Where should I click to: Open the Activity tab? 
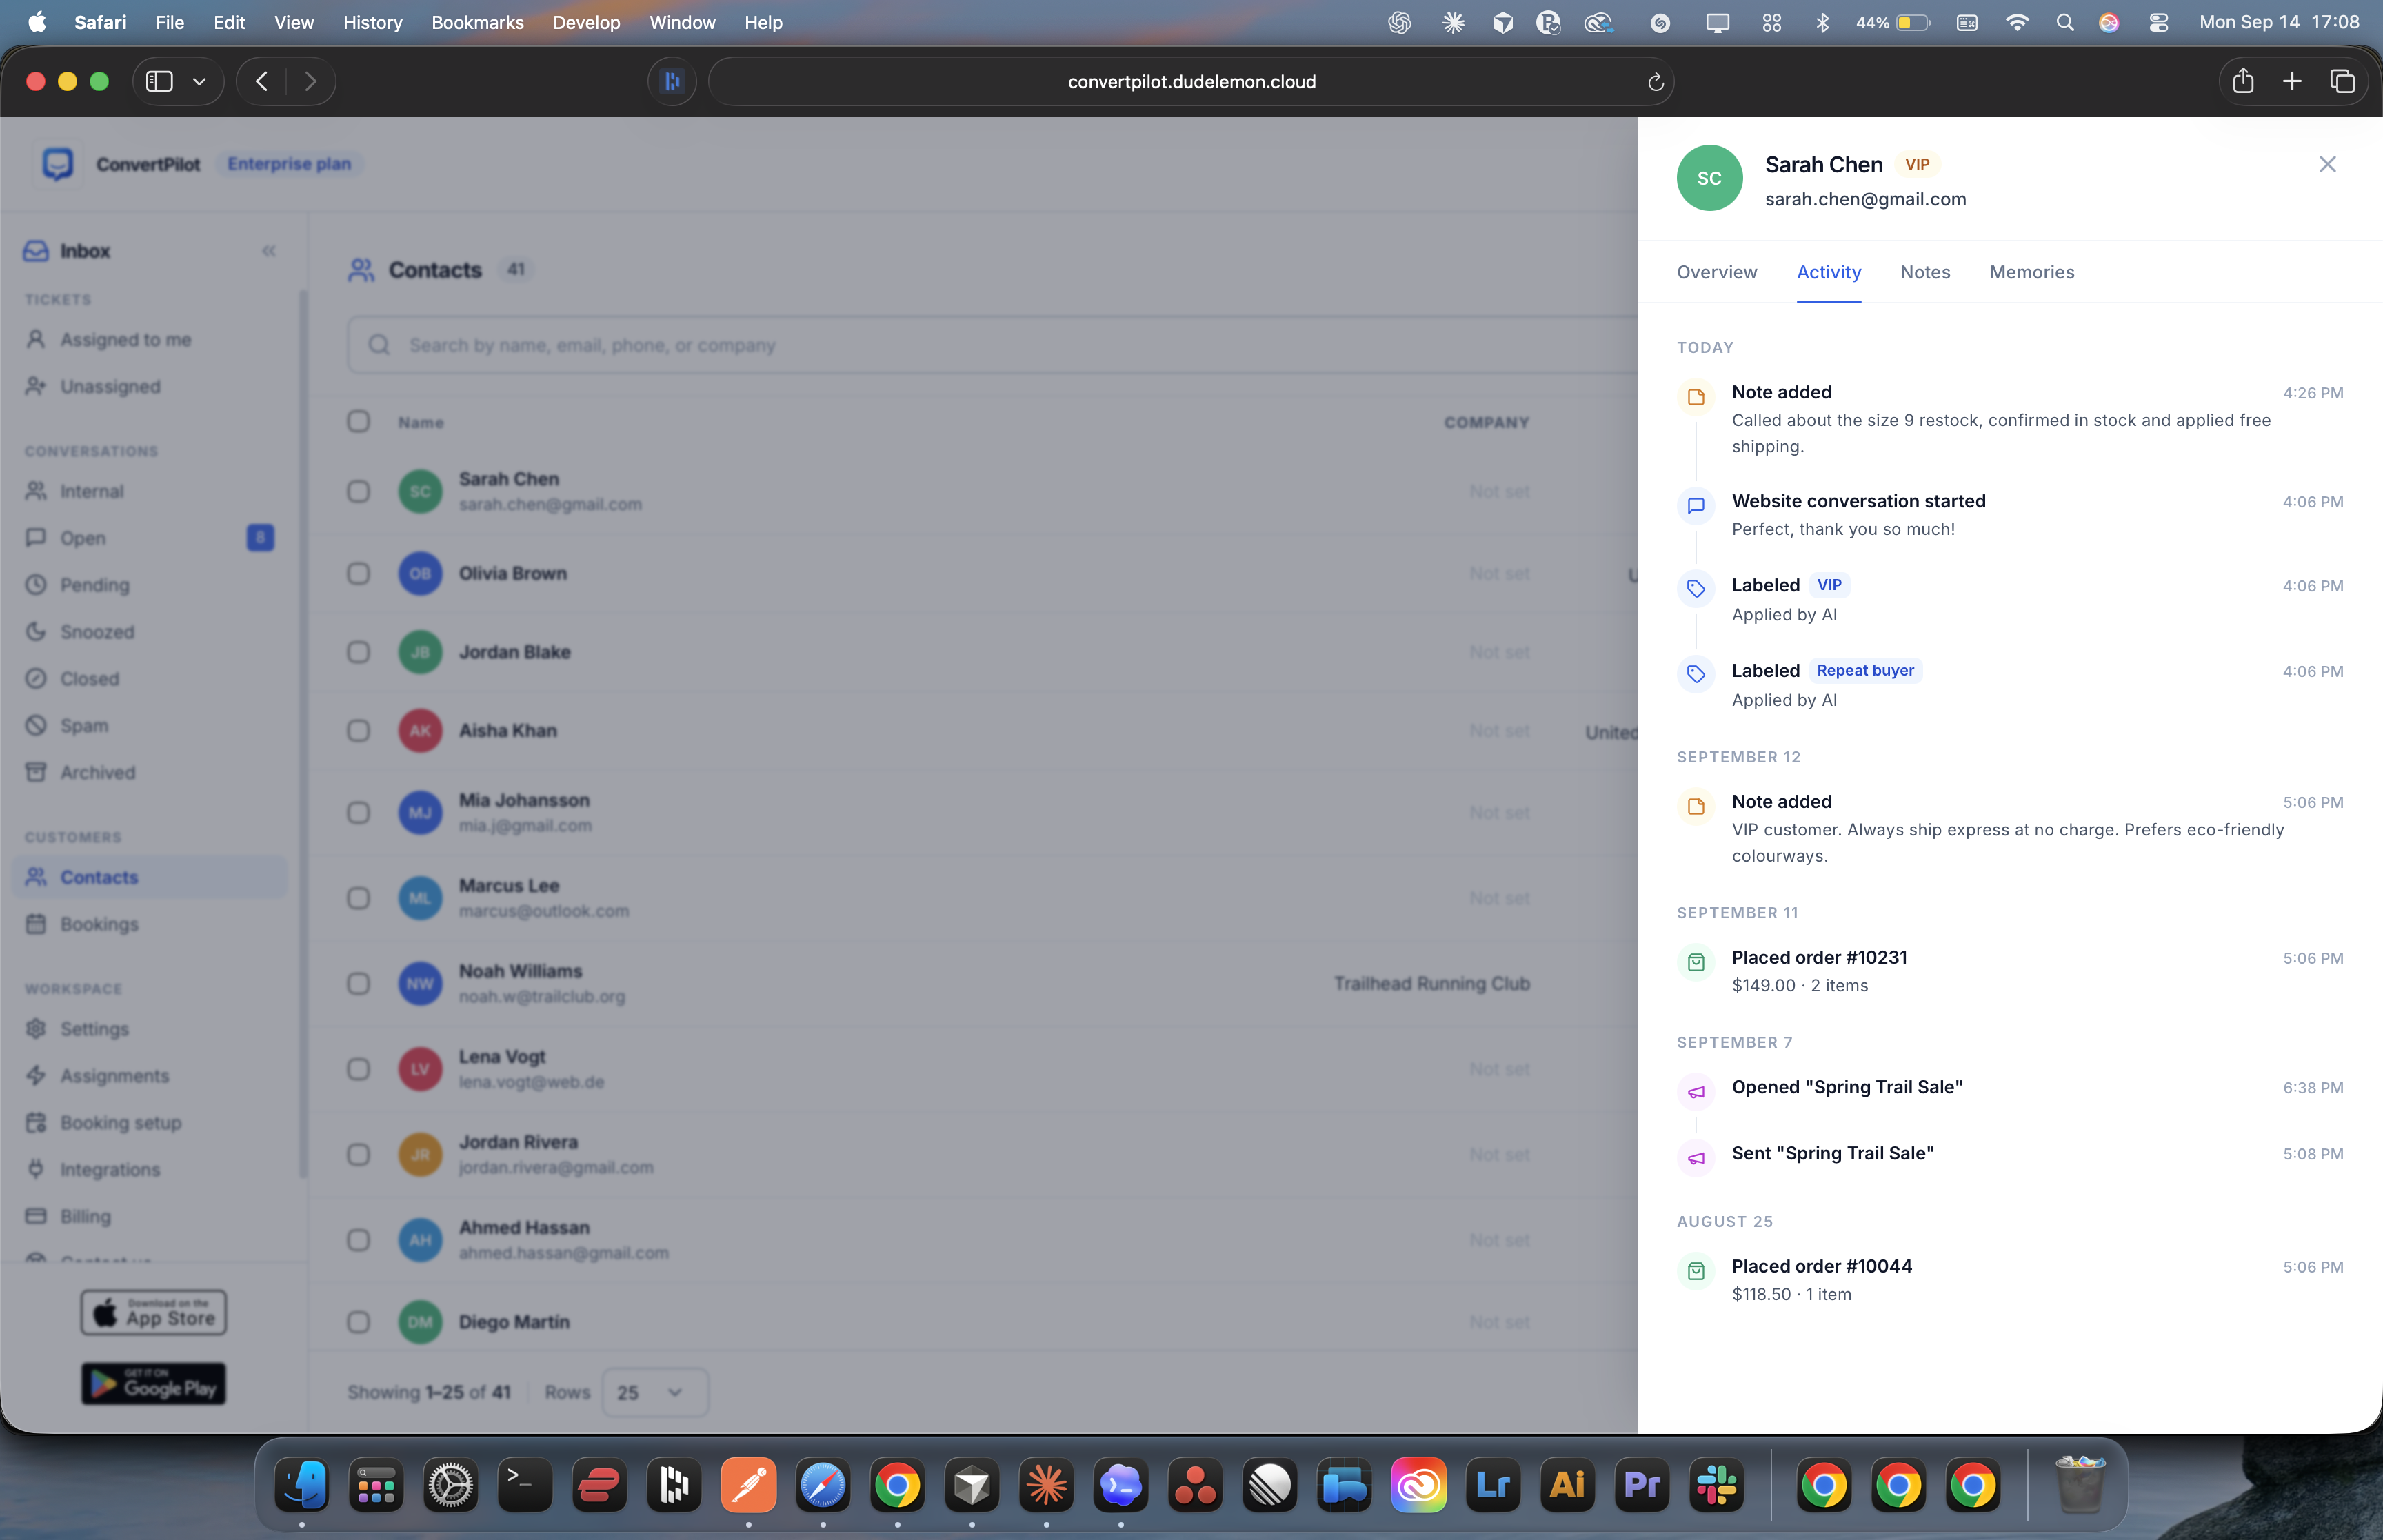[x=1828, y=272]
